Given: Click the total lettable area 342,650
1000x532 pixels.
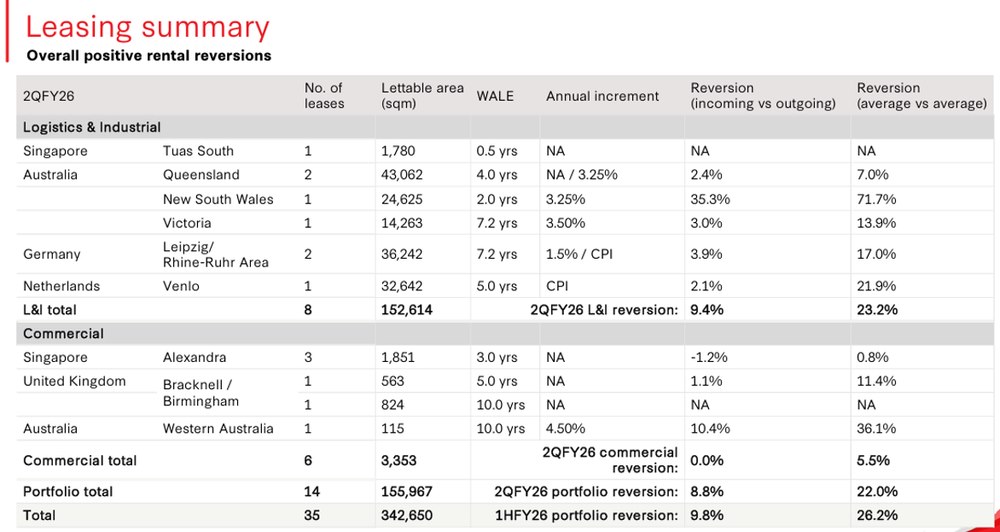Looking at the screenshot, I should point(407,515).
